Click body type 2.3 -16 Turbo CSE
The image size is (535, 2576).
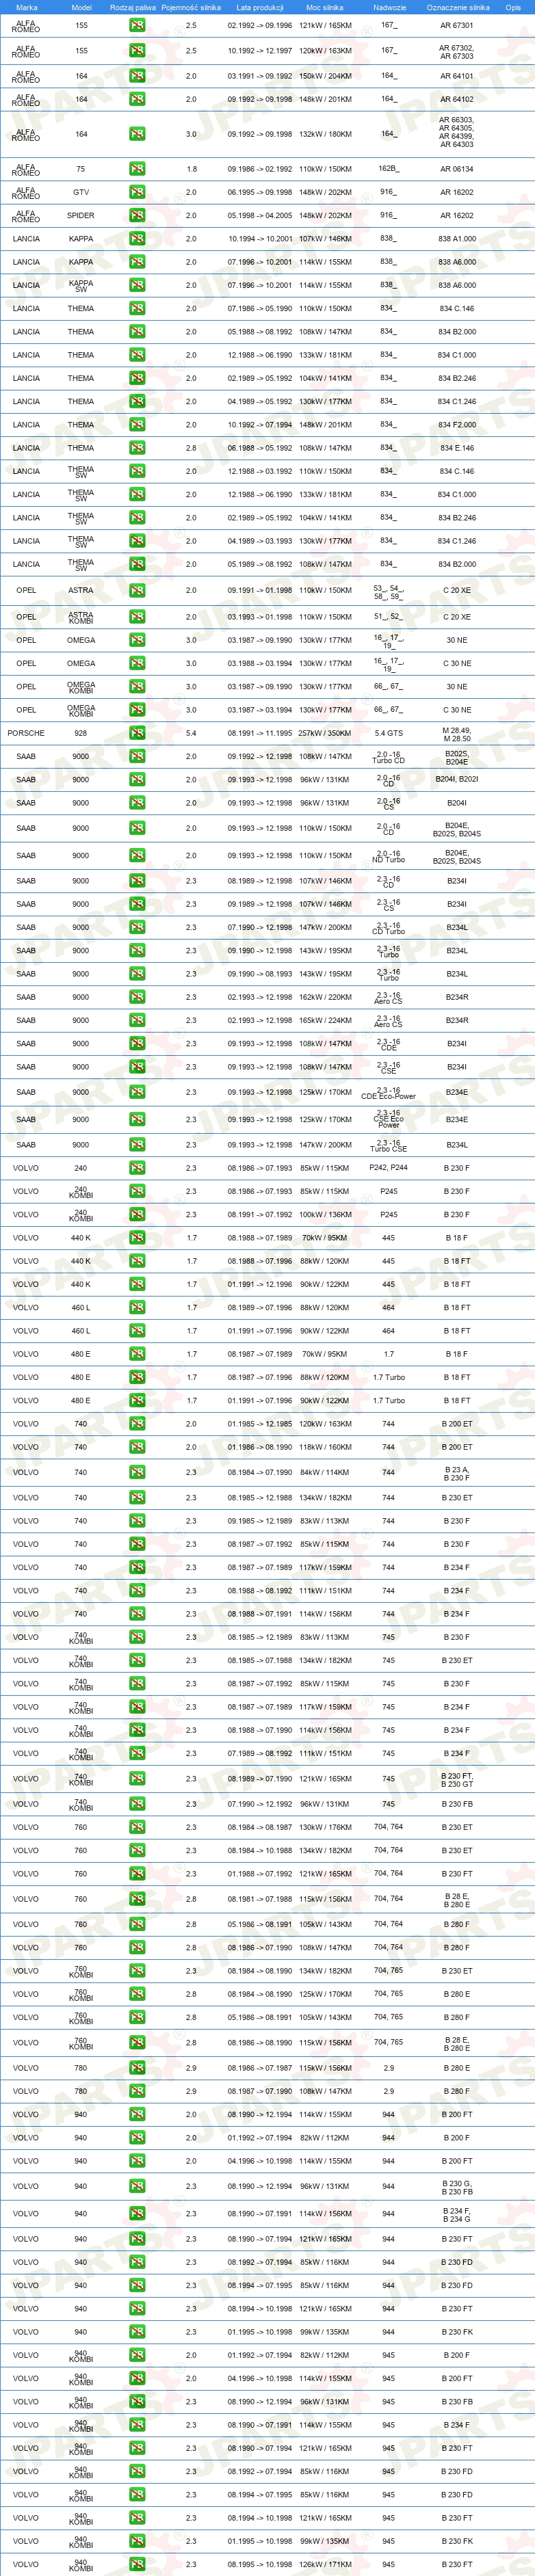[389, 1145]
